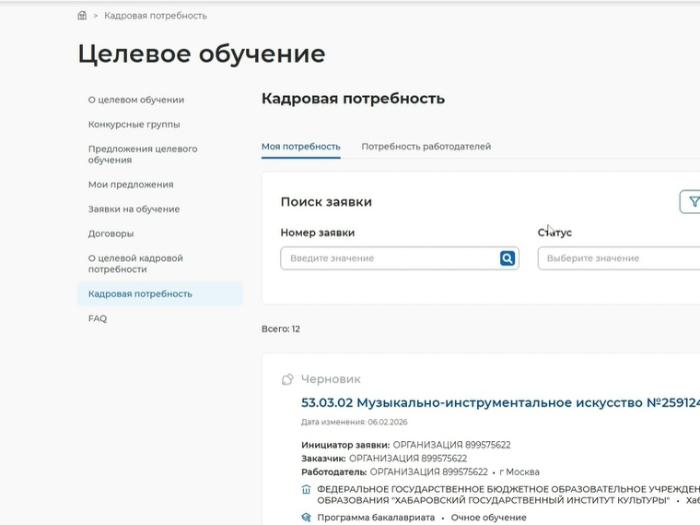Select Мои предложения in sidebar
This screenshot has height=525, width=700.
pos(131,184)
